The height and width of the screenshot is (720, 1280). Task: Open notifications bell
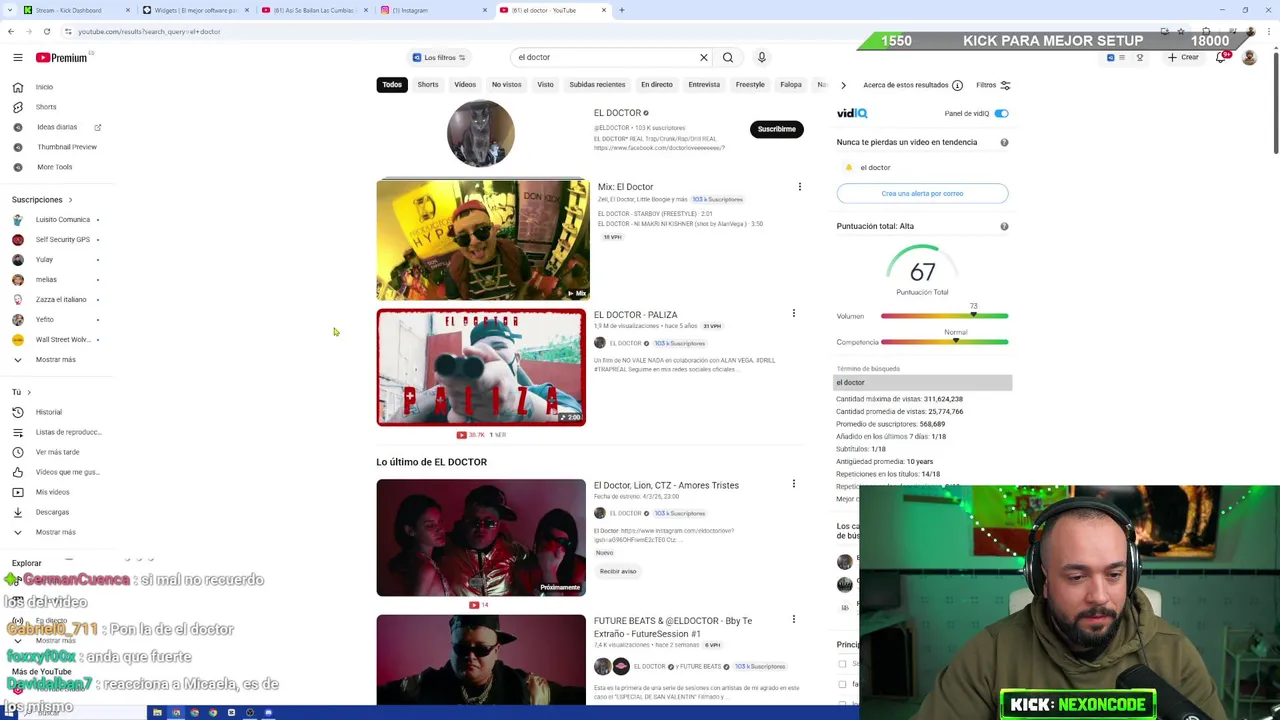pyautogui.click(x=1220, y=57)
